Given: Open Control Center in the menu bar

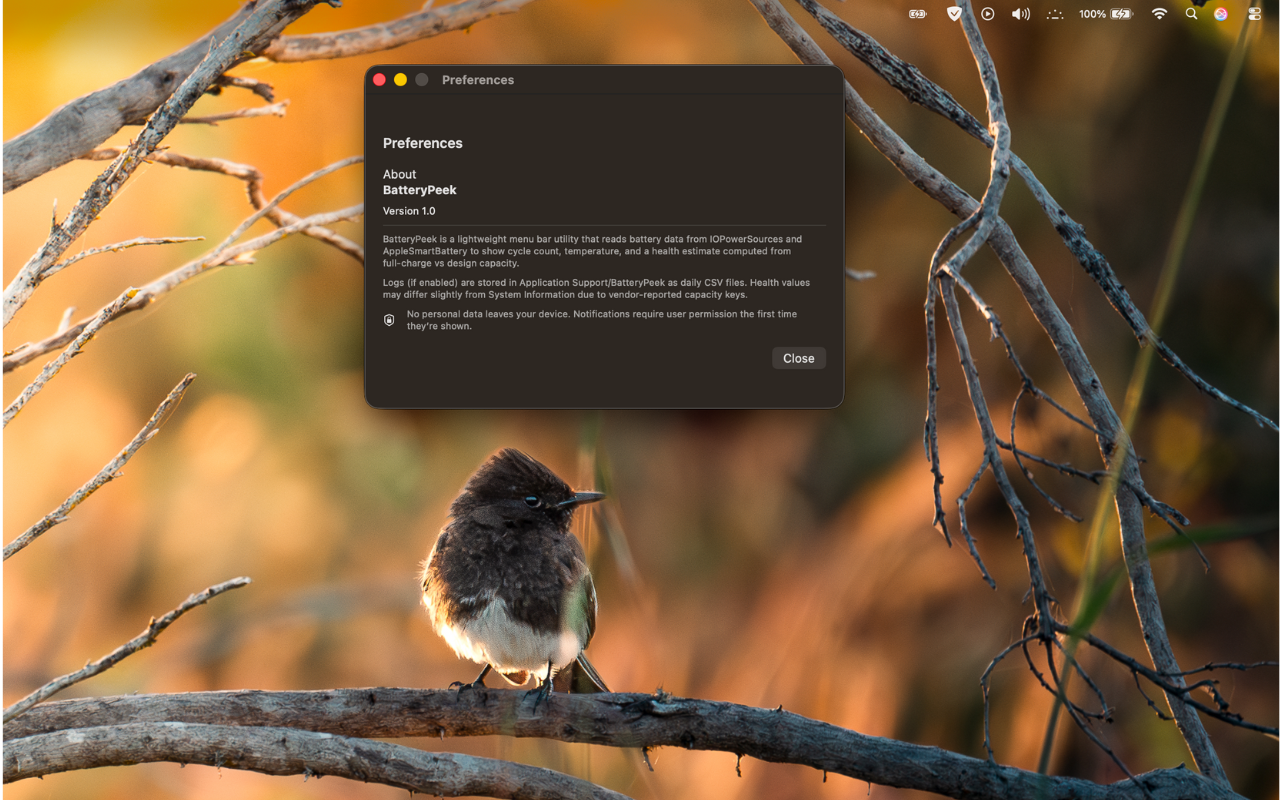Looking at the screenshot, I should [x=1253, y=14].
